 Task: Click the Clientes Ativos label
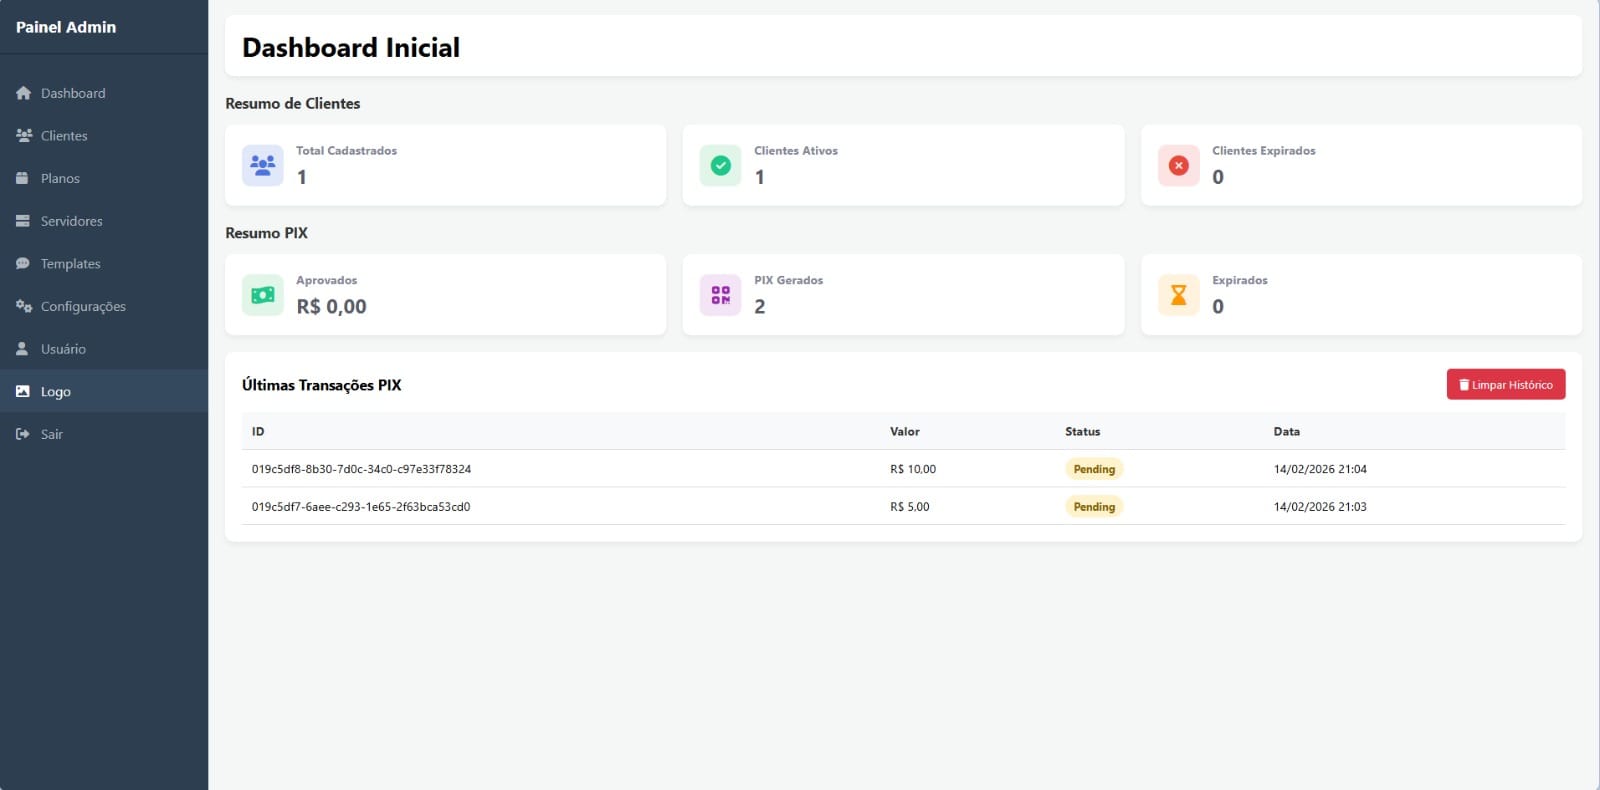tap(796, 151)
